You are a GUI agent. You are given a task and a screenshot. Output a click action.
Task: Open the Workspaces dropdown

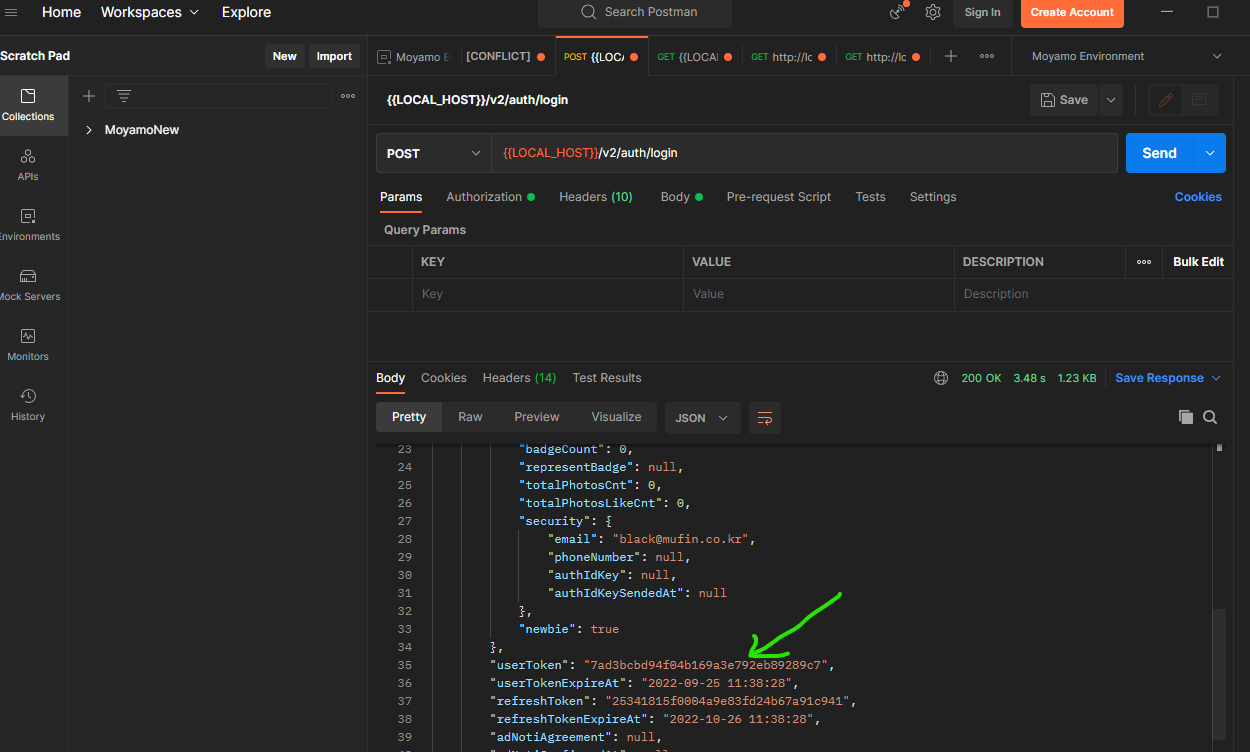point(150,12)
